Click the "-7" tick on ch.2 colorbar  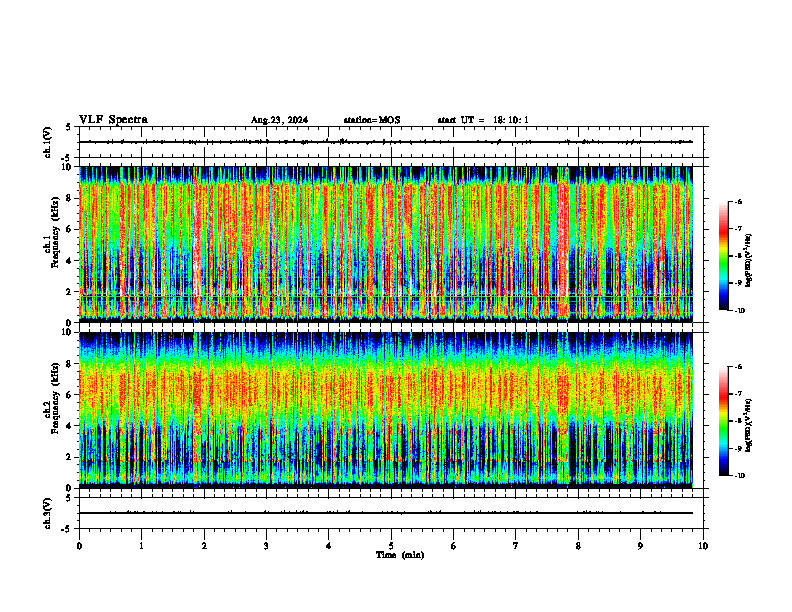point(738,394)
